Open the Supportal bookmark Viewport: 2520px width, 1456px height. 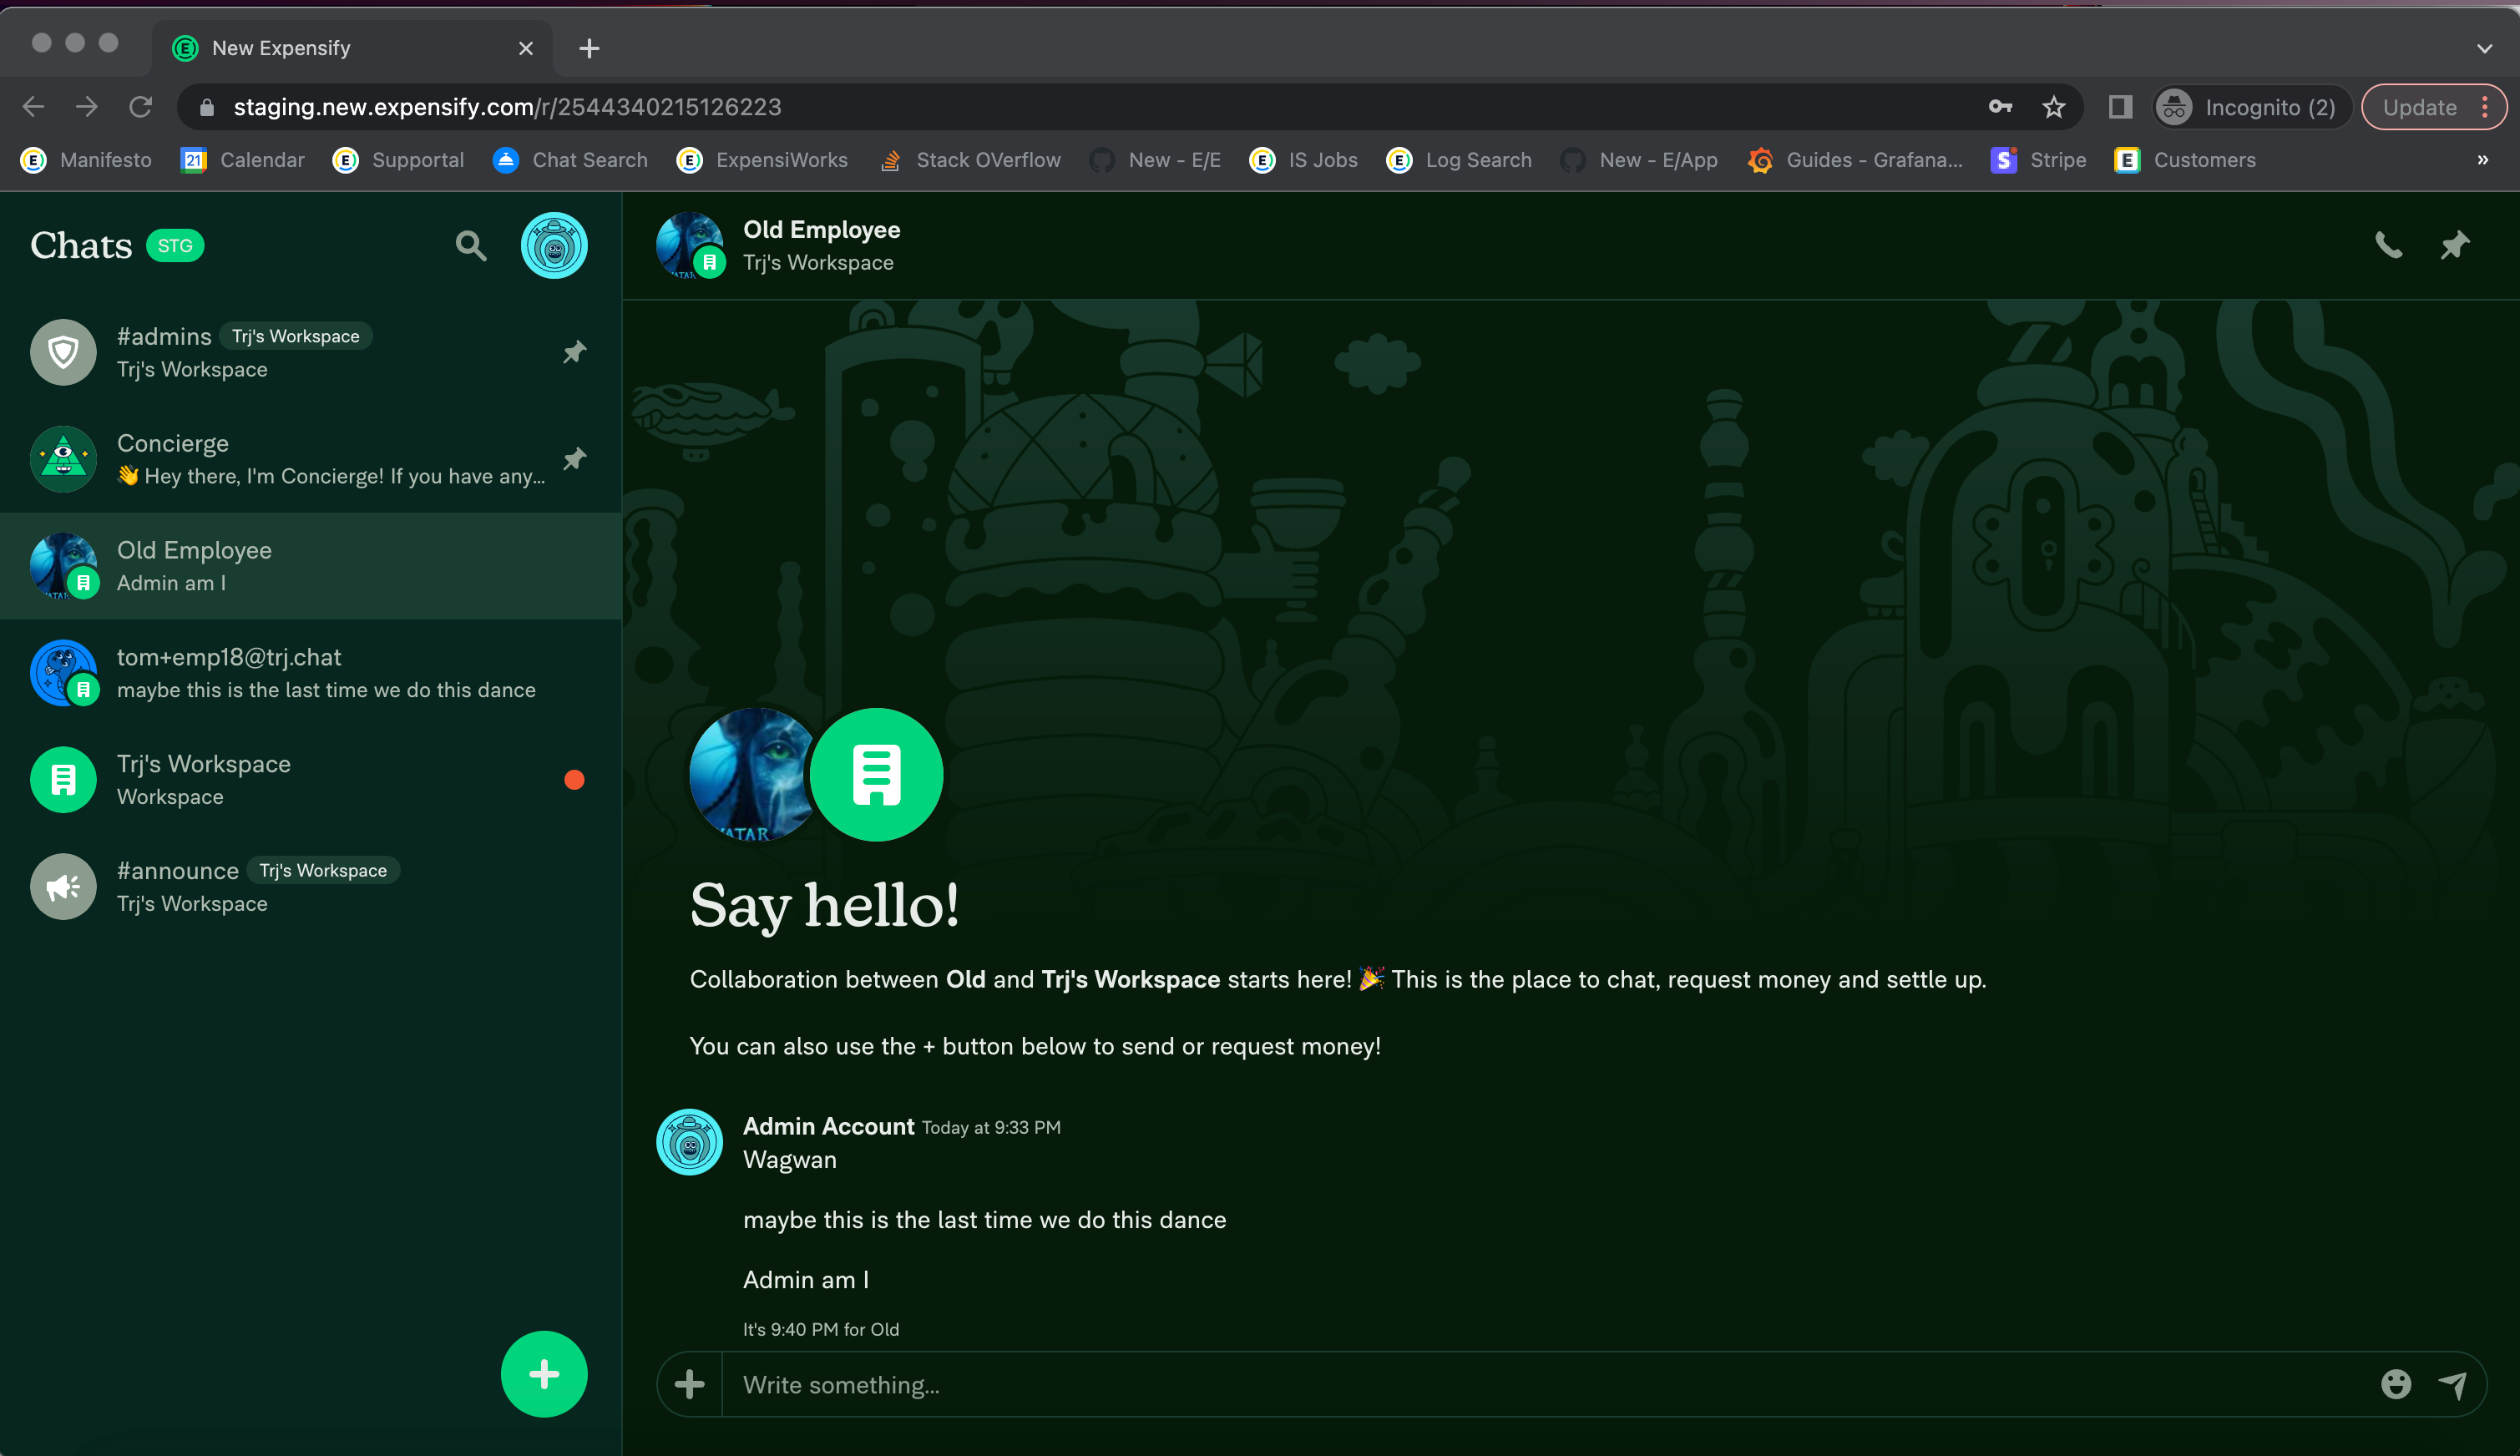coord(399,160)
